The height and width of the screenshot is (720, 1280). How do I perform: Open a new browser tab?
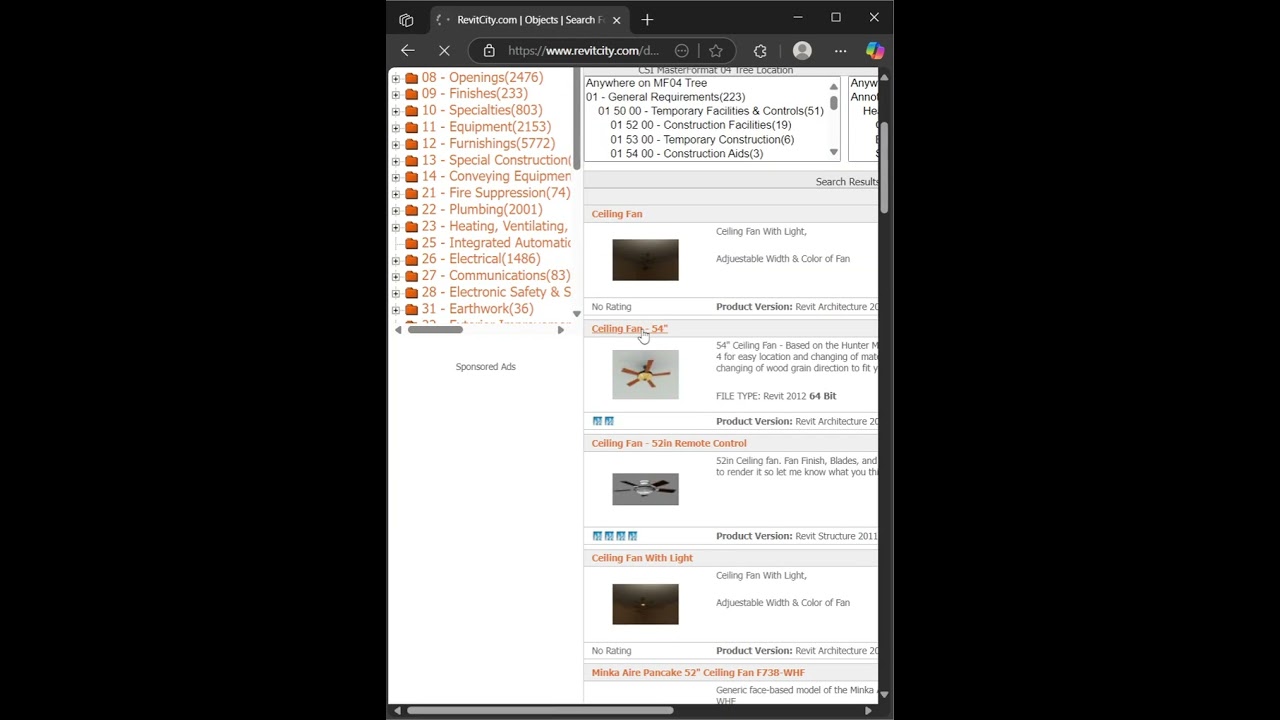[647, 19]
